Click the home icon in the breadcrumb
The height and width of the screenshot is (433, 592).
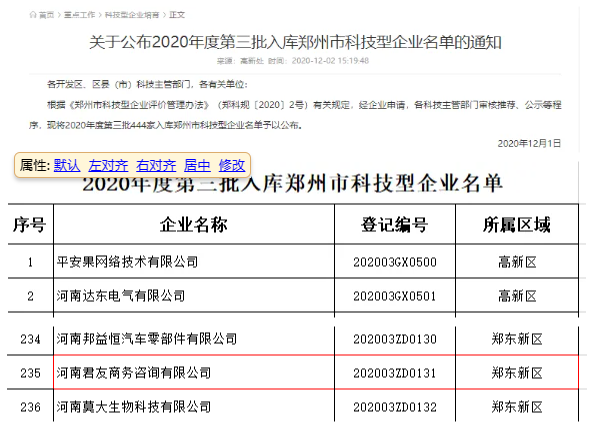[33, 15]
